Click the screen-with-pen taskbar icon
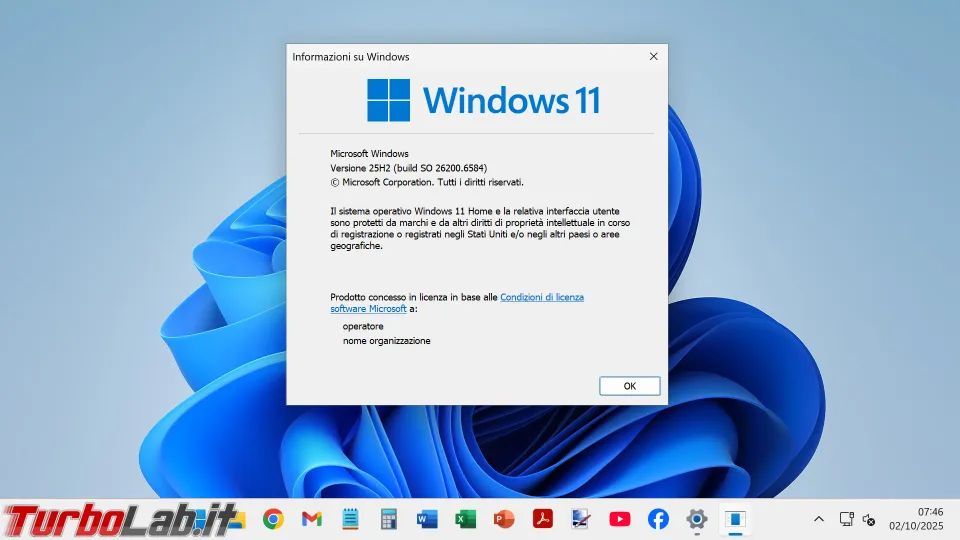The height and width of the screenshot is (540, 960). click(581, 519)
